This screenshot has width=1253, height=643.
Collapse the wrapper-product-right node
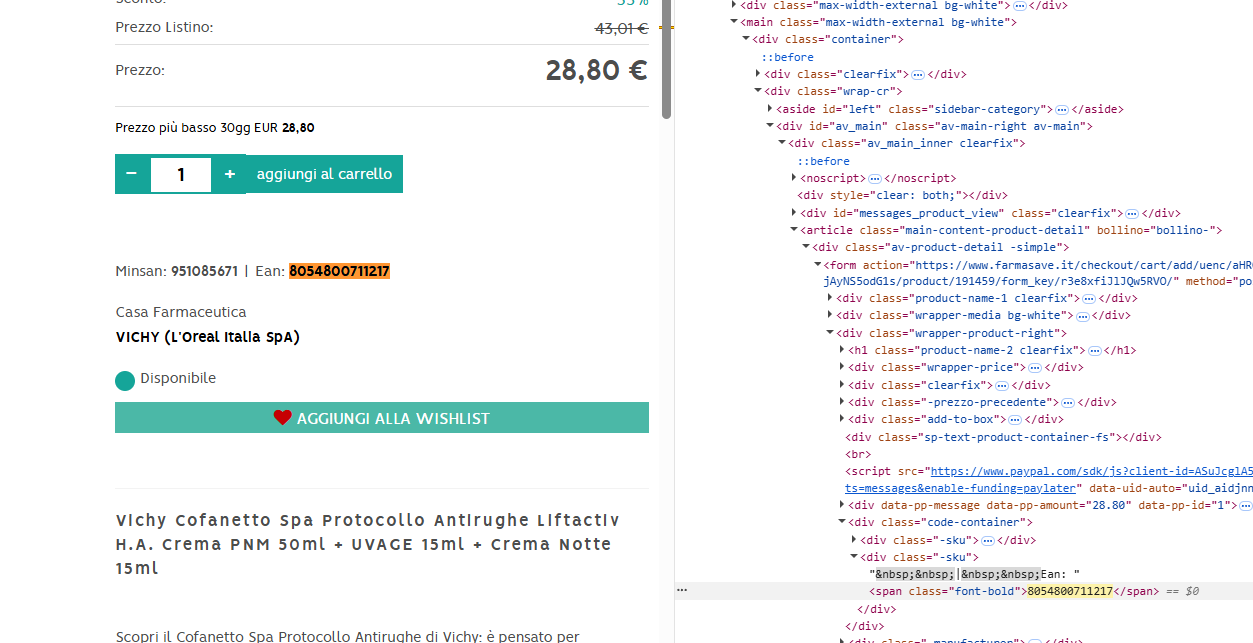click(830, 333)
